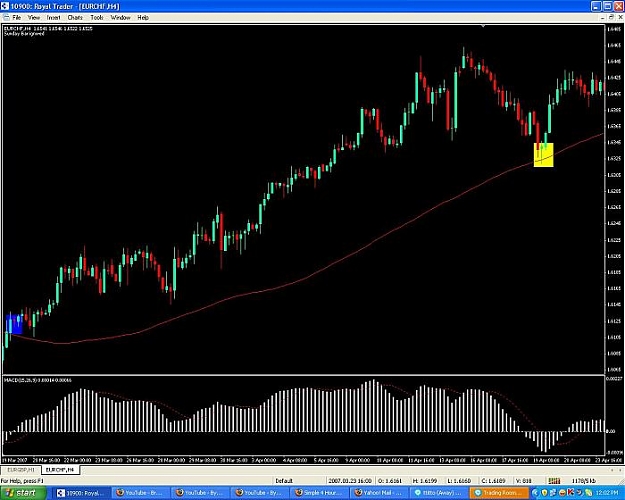Viewport: 625px width, 500px height.
Task: Open the Help menu
Action: [143, 18]
